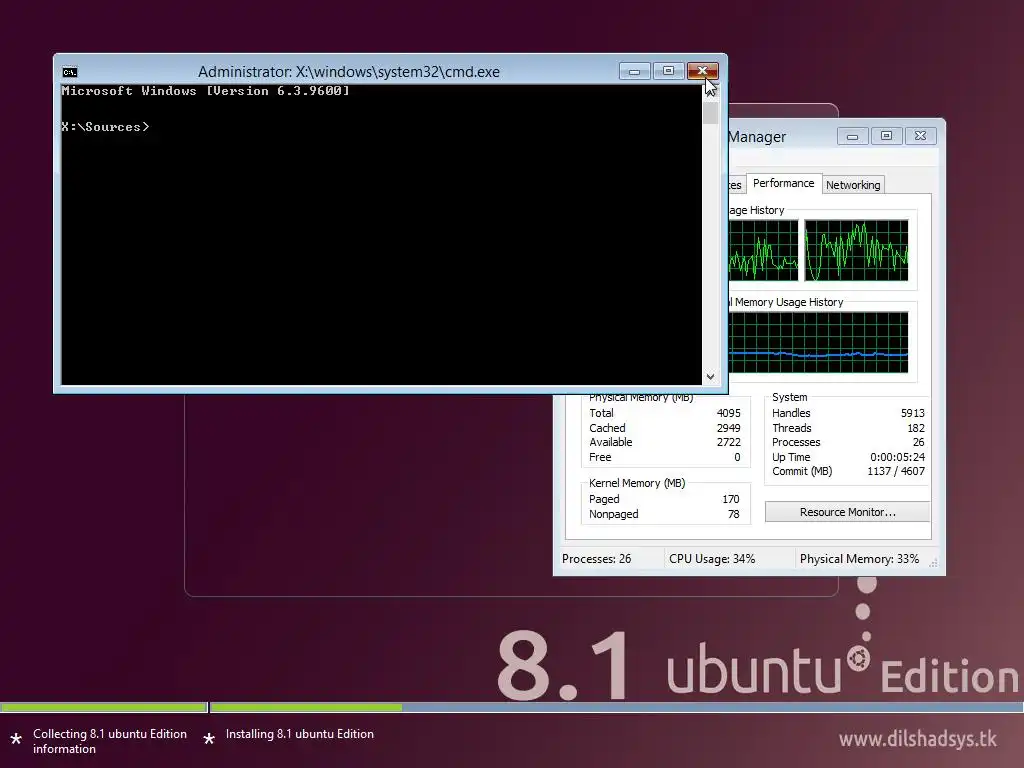Open the cmd.exe window system menu icon
The image size is (1024, 768).
[70, 72]
